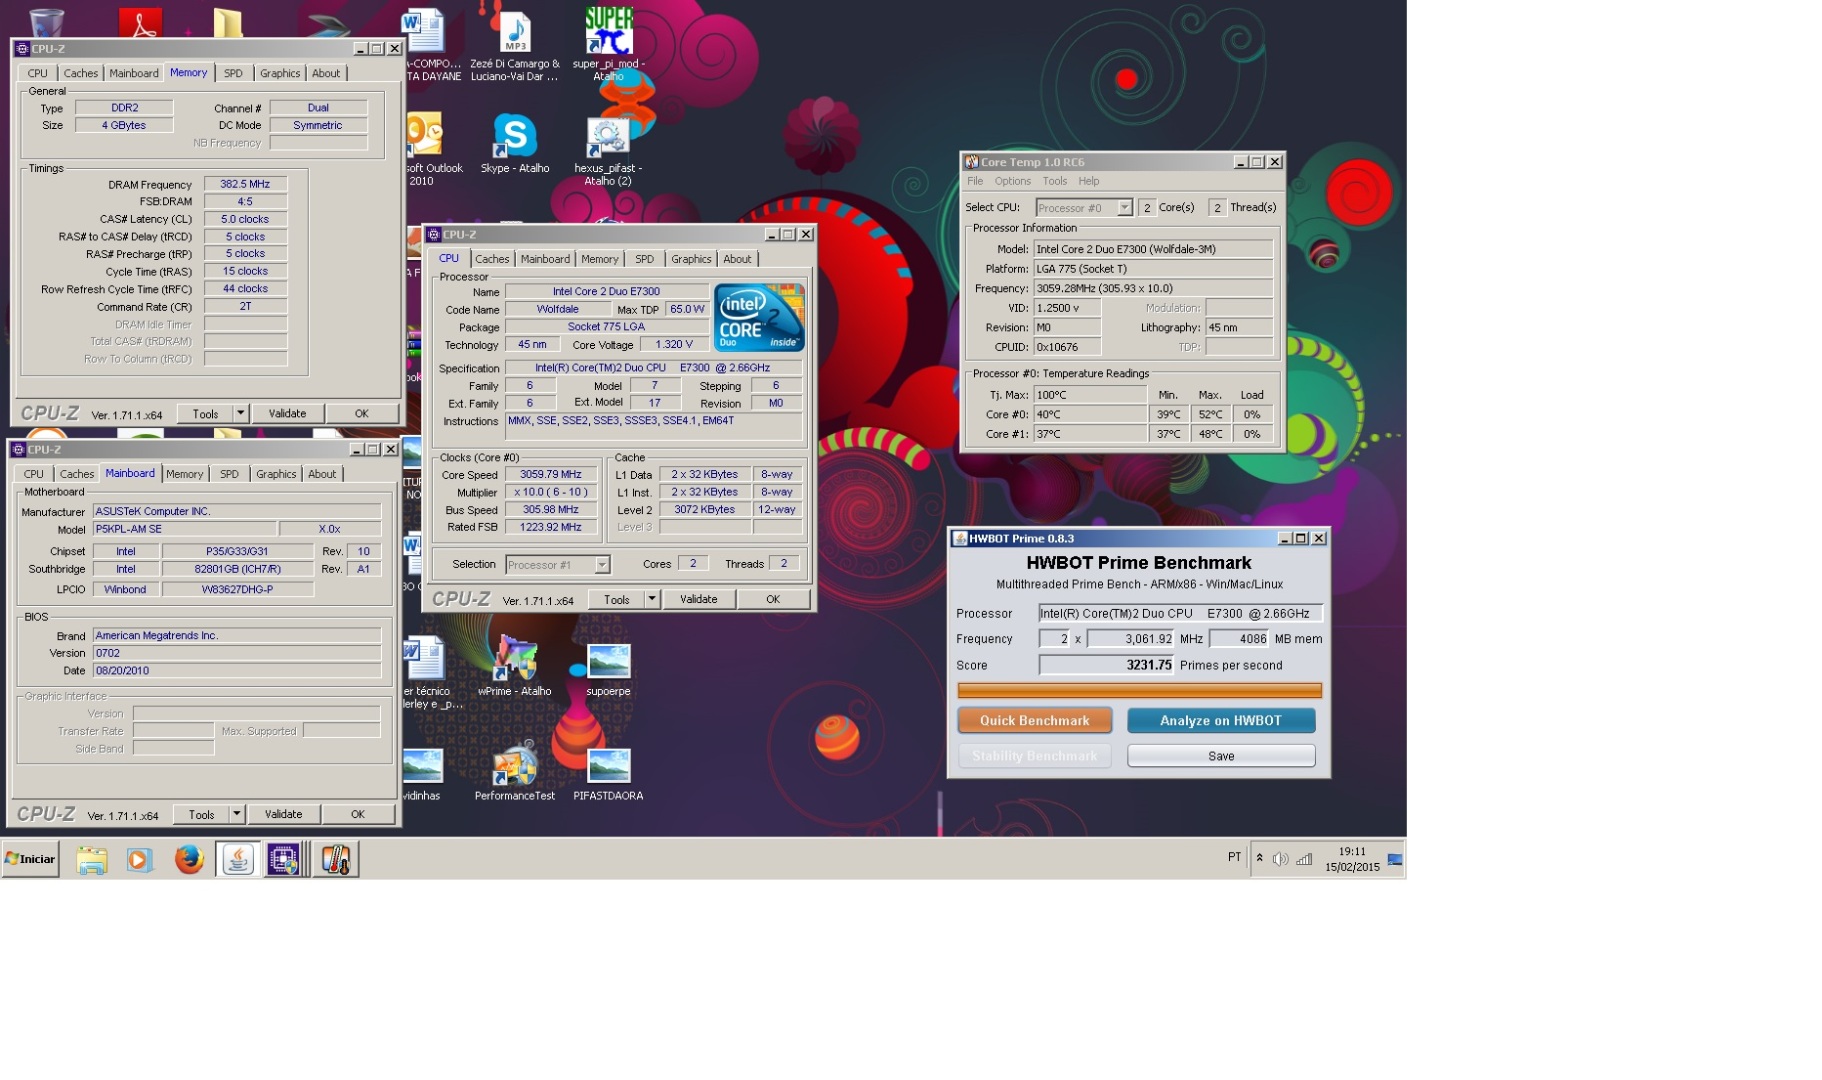Image resolution: width=1822 pixels, height=1080 pixels.
Task: Open SPD tab in CPU-Z CPU window
Action: point(645,259)
